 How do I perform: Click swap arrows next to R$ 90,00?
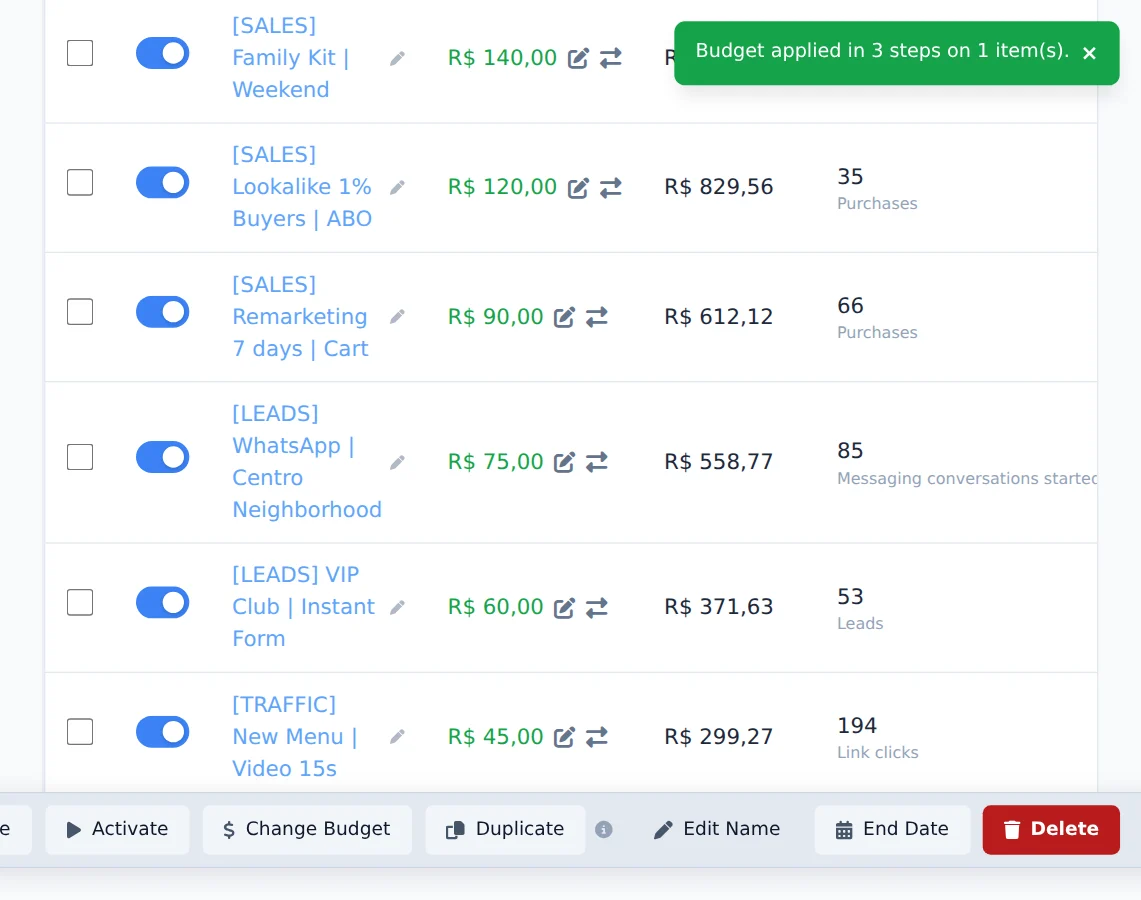point(597,317)
